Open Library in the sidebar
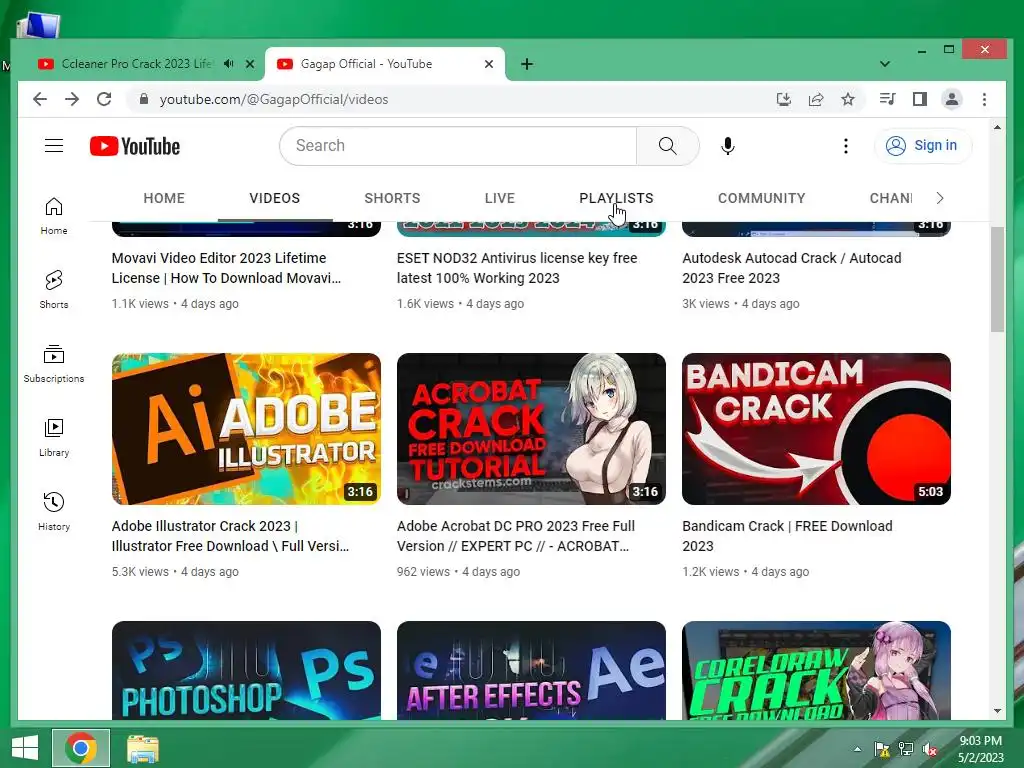1024x768 pixels. [54, 438]
